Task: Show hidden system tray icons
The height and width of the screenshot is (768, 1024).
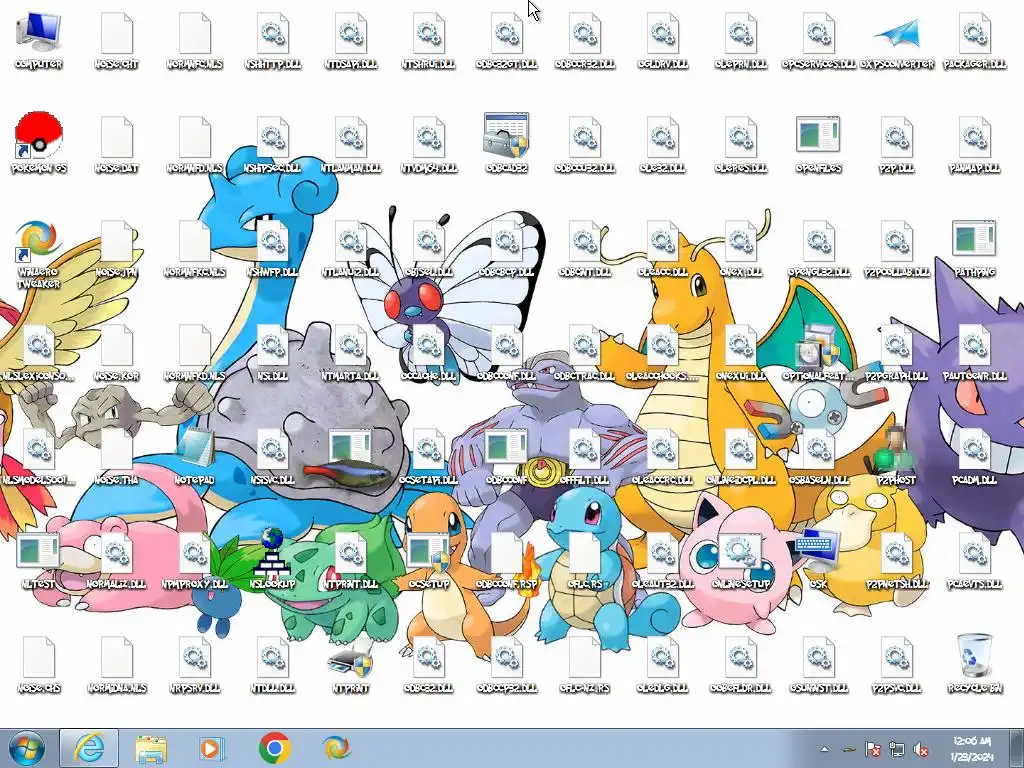Action: coord(825,749)
